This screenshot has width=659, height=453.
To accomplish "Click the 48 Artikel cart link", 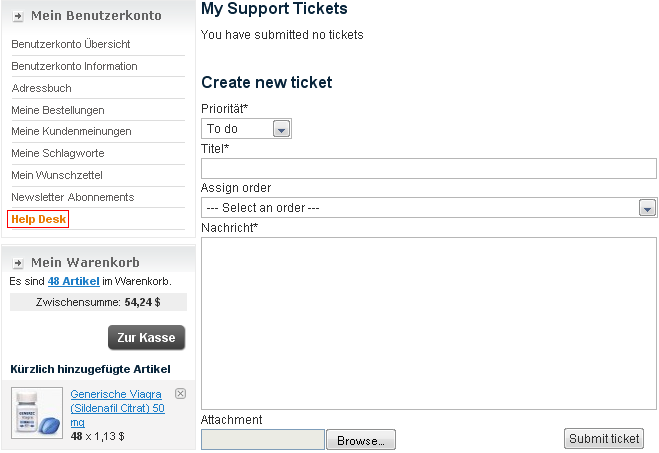I will pyautogui.click(x=74, y=281).
